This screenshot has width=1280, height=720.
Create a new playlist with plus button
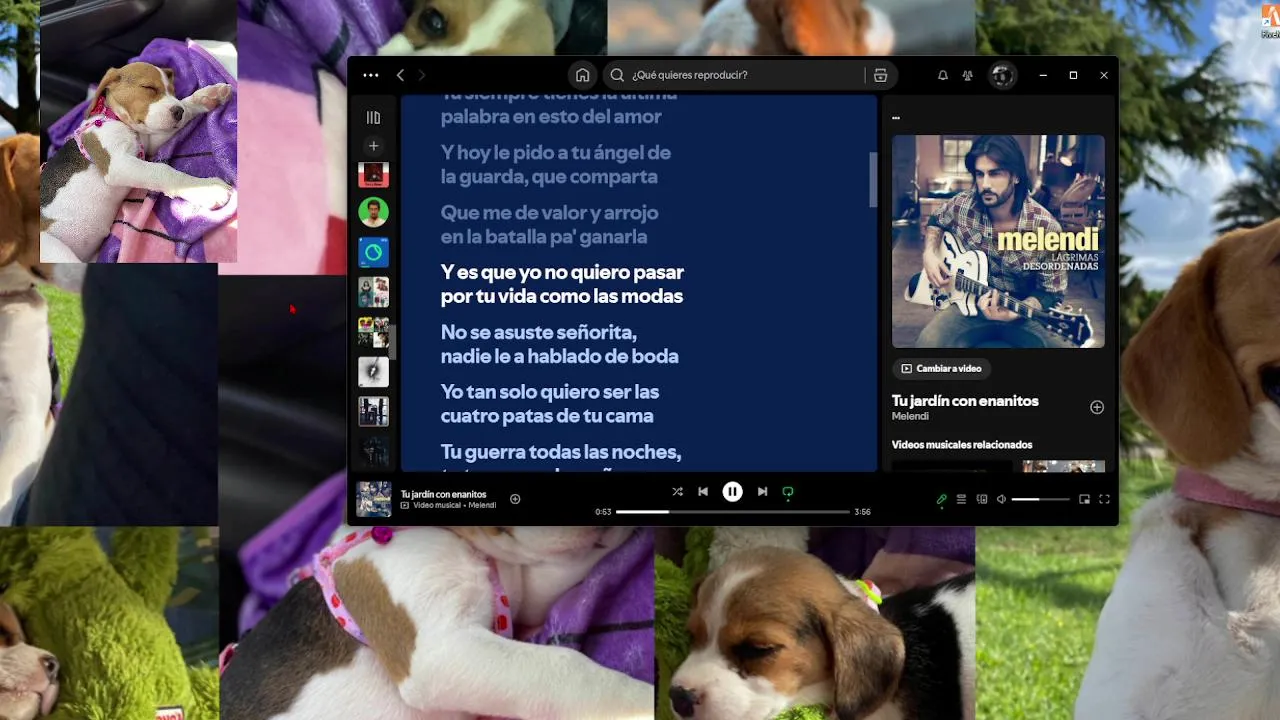pyautogui.click(x=373, y=146)
